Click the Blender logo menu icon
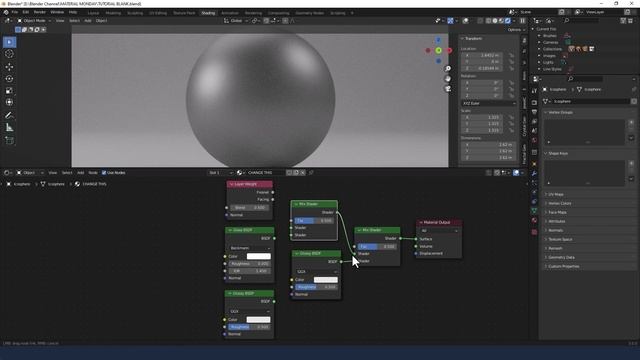640x360 pixels. click(x=6, y=12)
